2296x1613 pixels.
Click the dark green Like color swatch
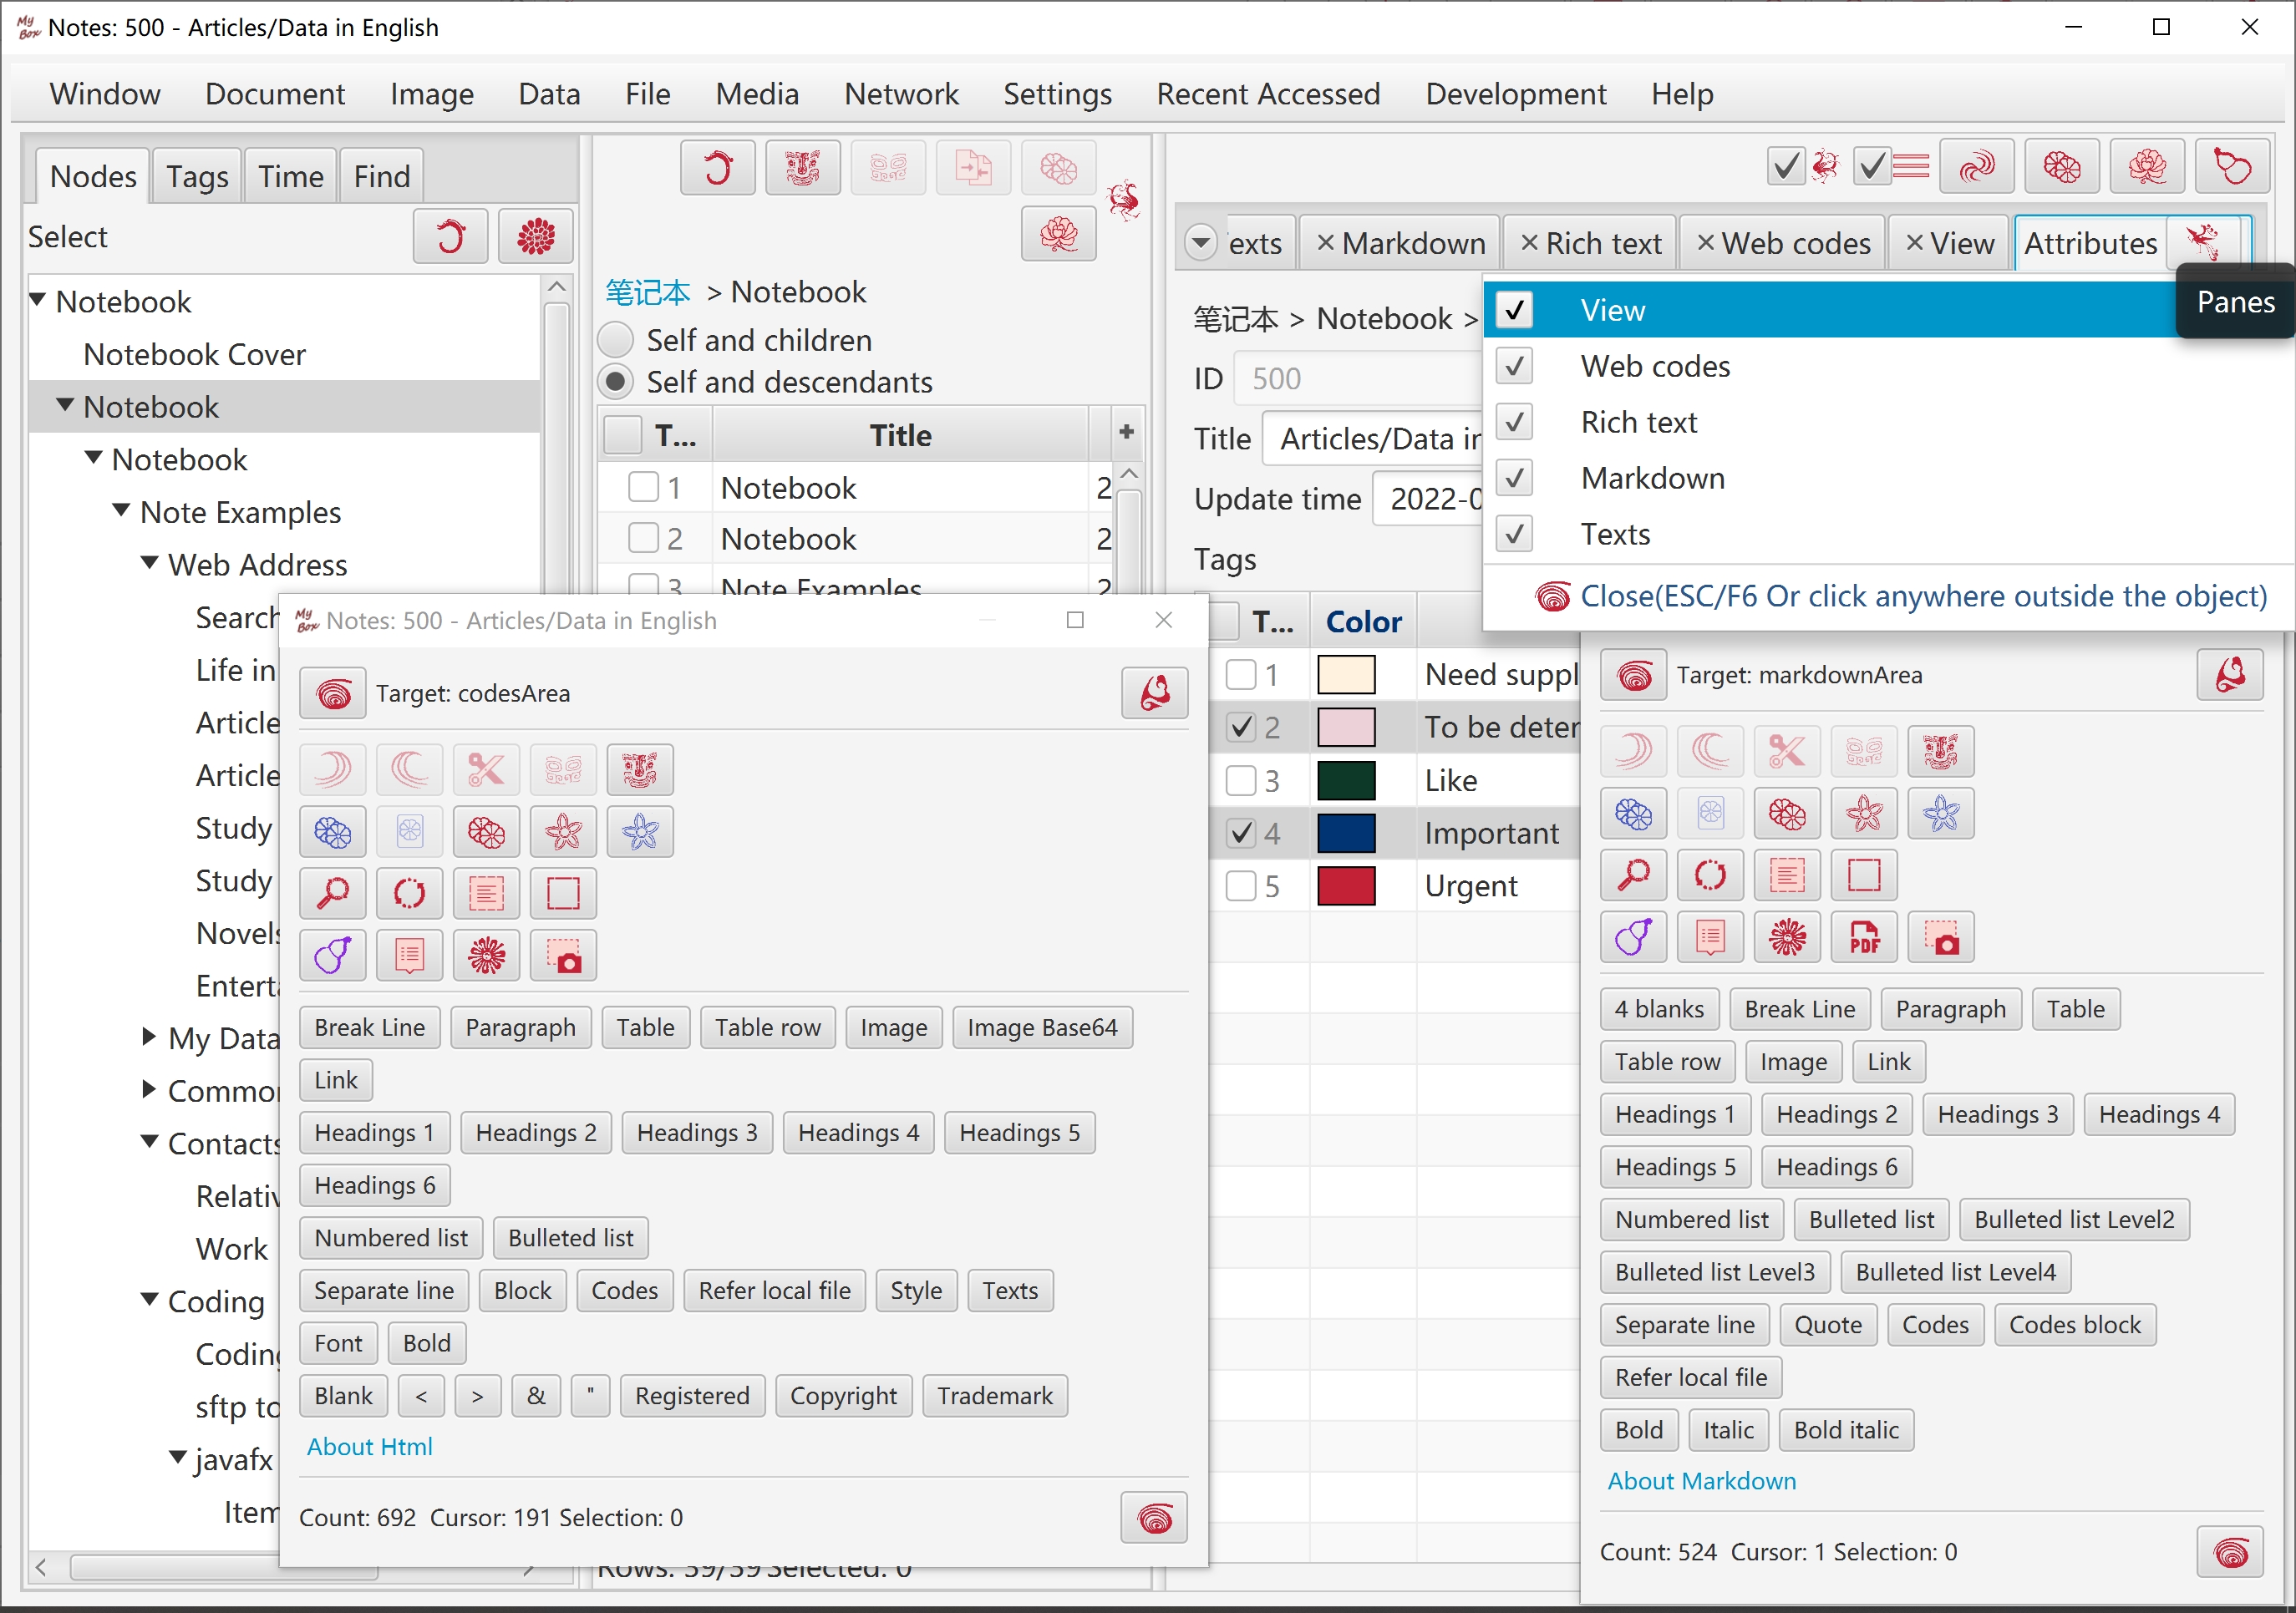1346,780
